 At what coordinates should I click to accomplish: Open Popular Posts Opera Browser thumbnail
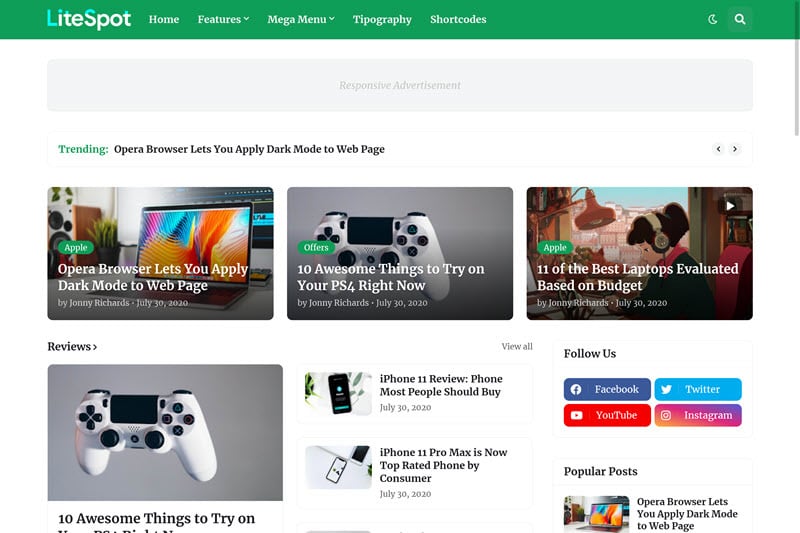[596, 514]
